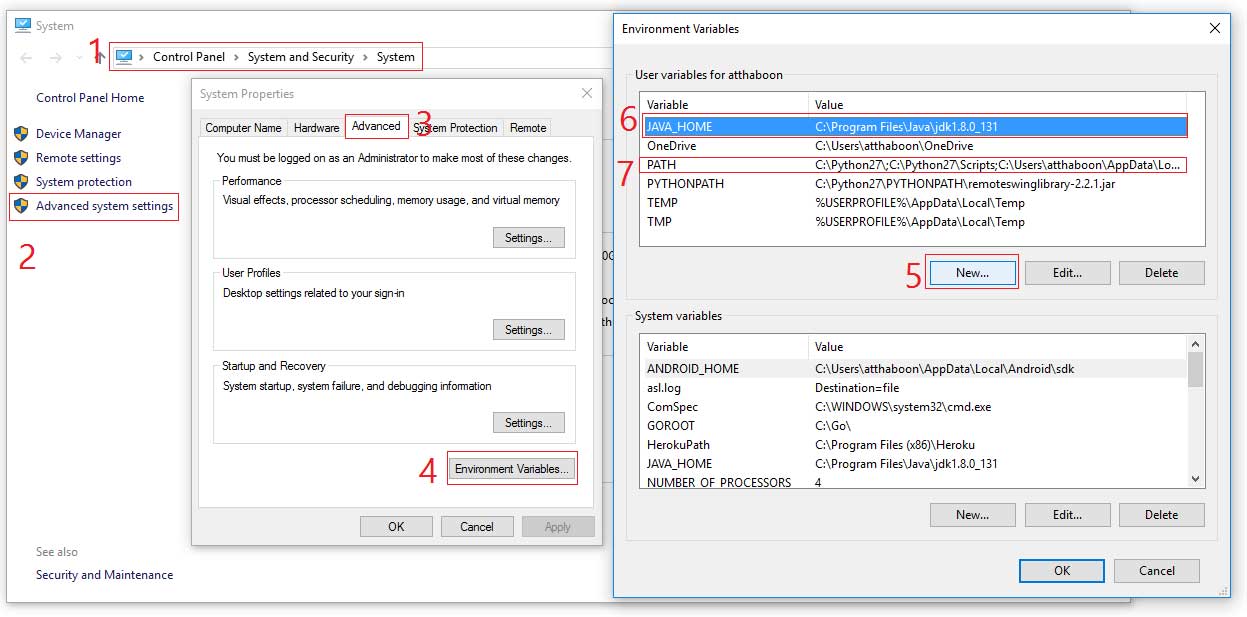Confirm System Properties with OK
1247x617 pixels.
click(396, 527)
